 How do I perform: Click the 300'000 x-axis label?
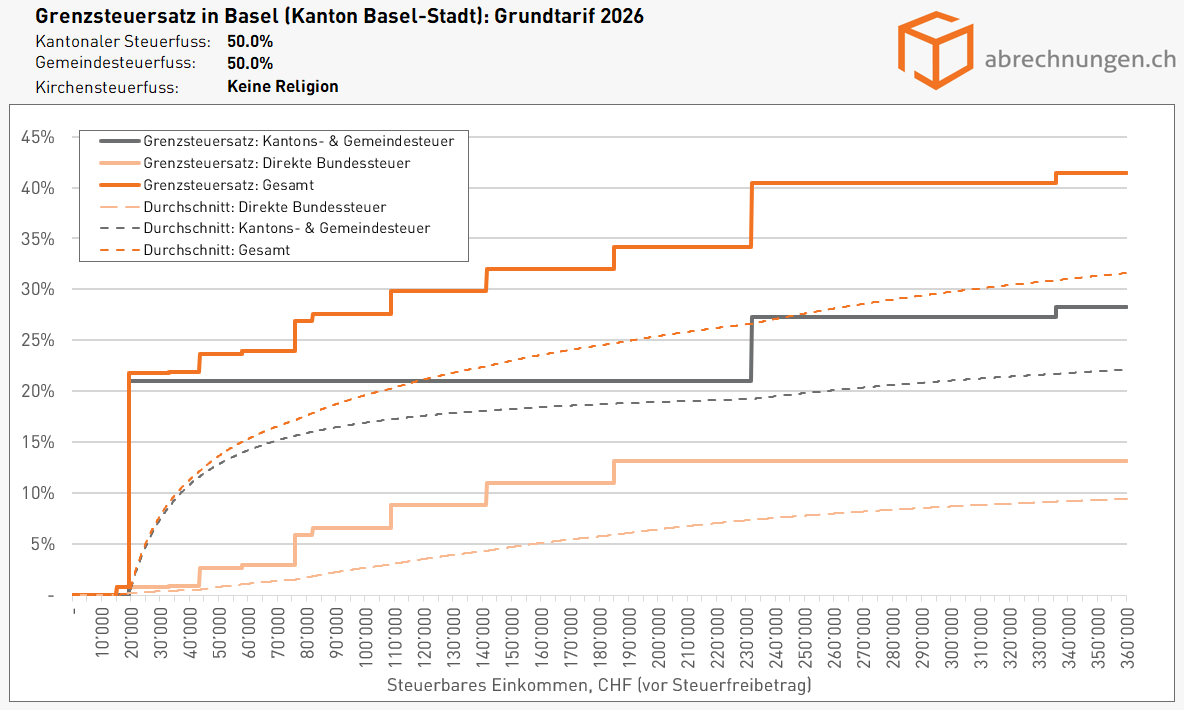(952, 636)
